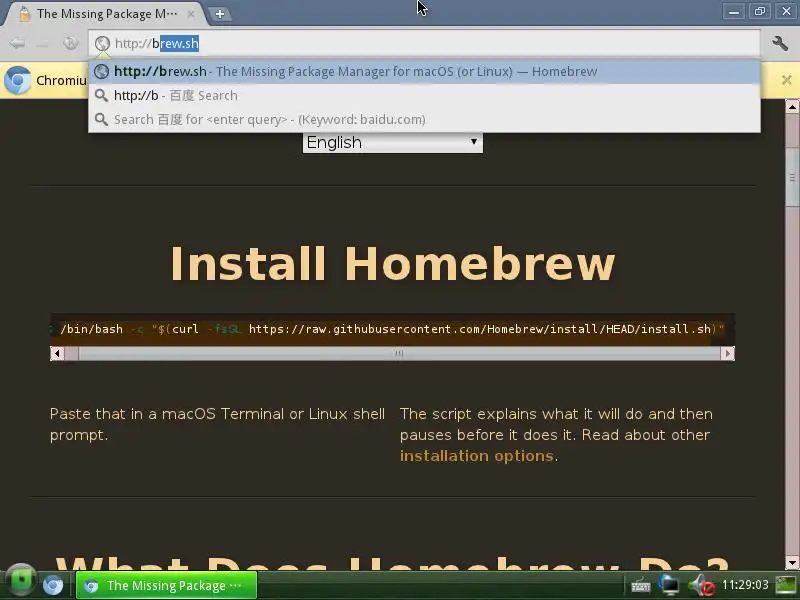Viewport: 800px width, 600px height.
Task: Restore down the Chromium window
Action: (x=759, y=12)
